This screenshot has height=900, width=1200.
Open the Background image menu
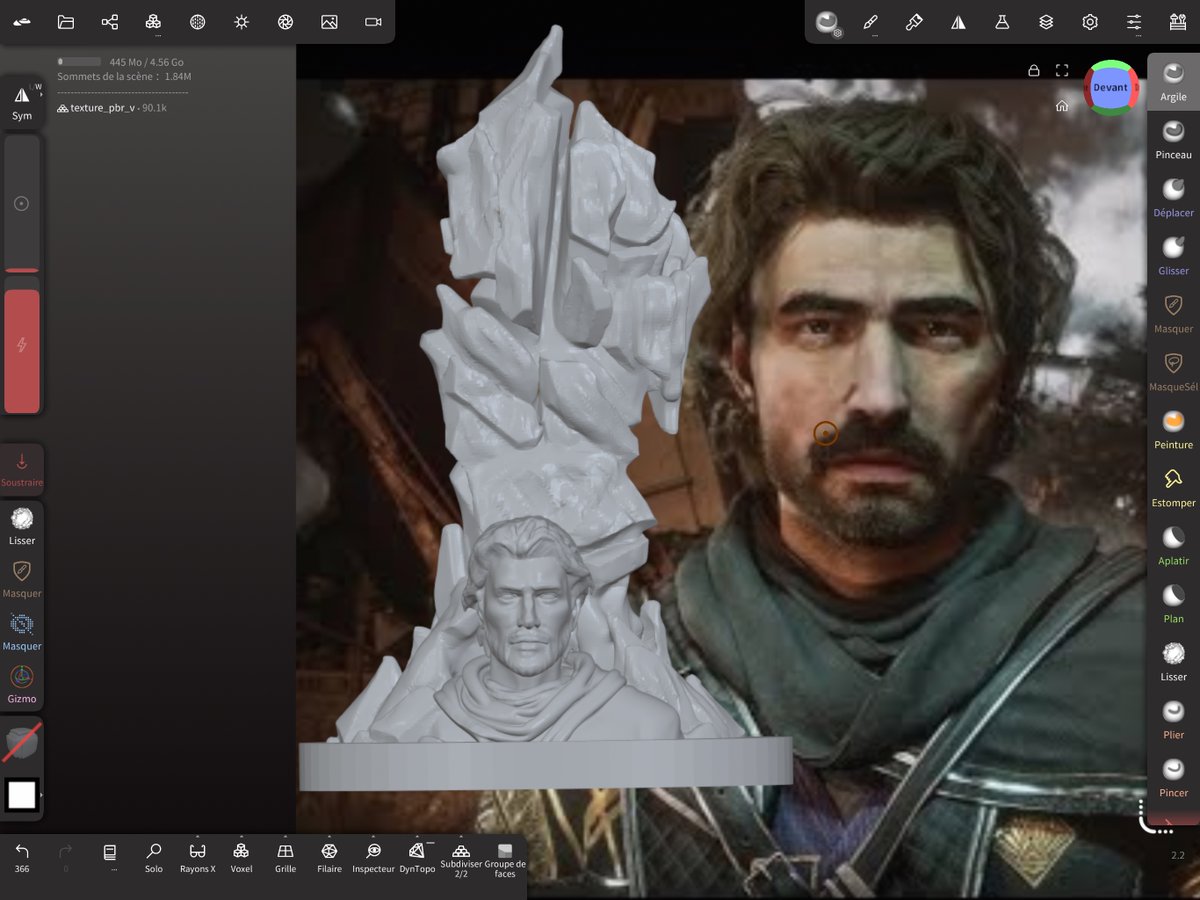coord(329,22)
